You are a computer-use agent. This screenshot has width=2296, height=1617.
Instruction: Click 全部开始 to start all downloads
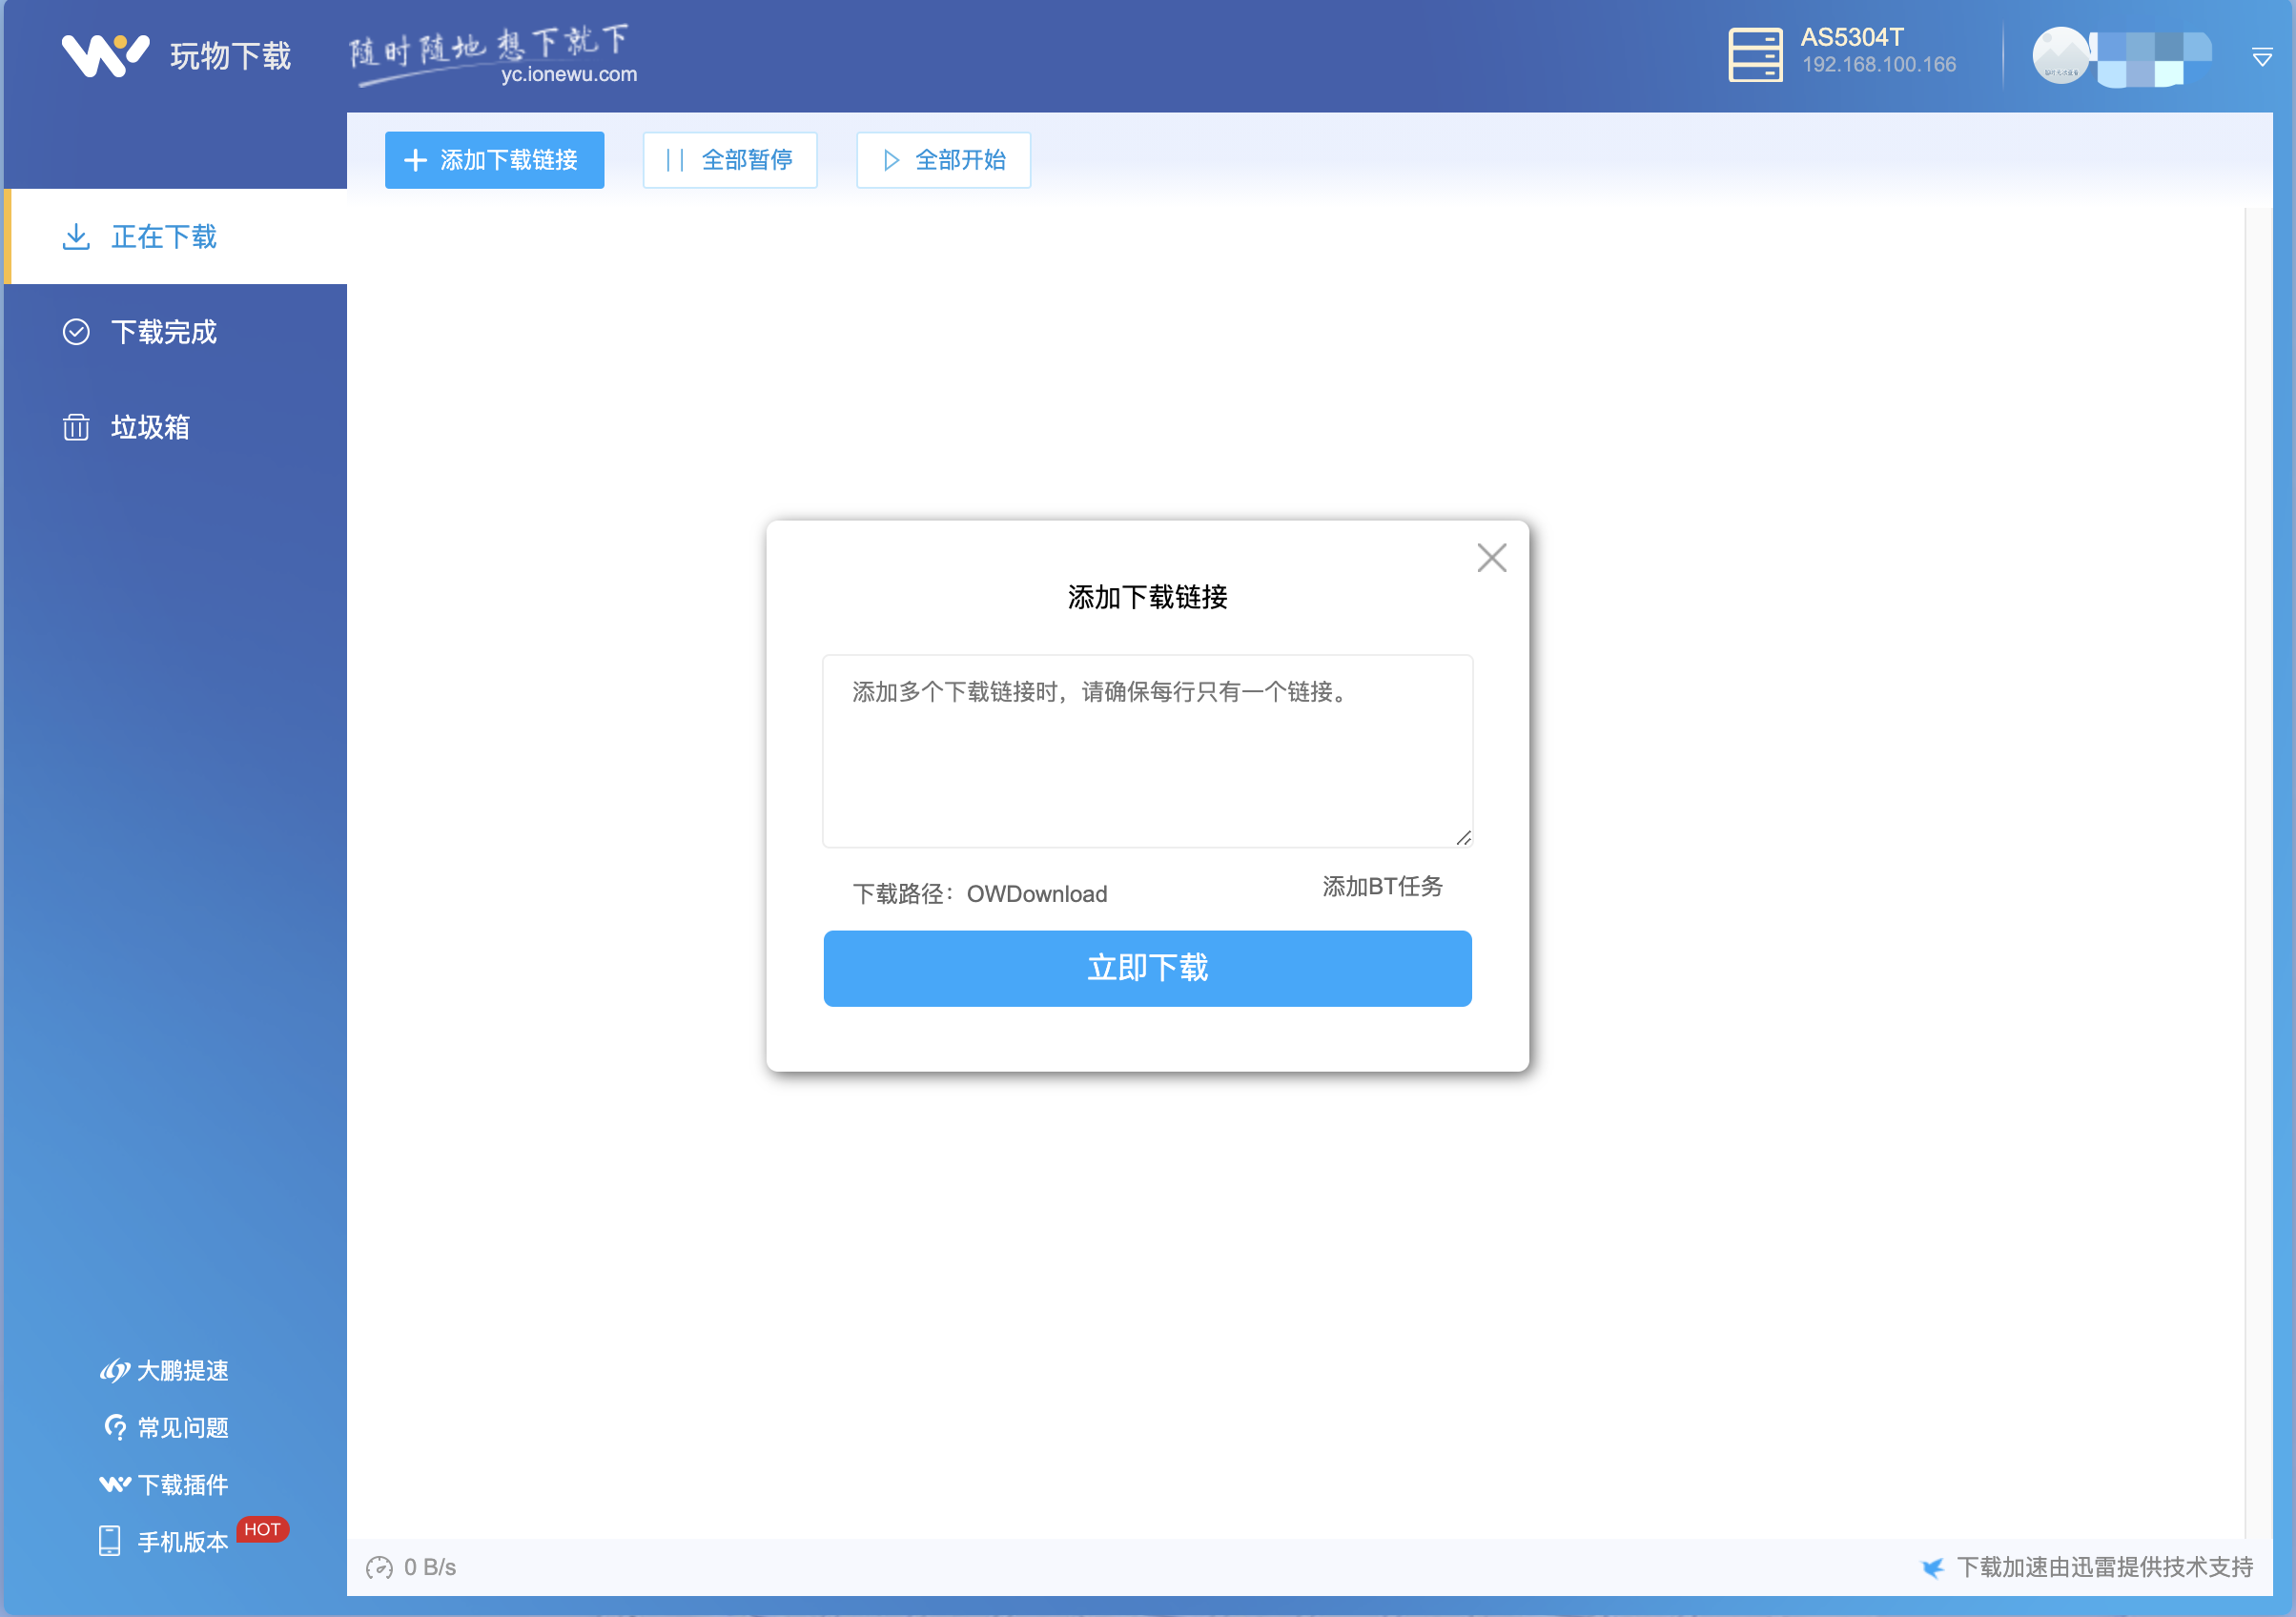click(x=943, y=160)
